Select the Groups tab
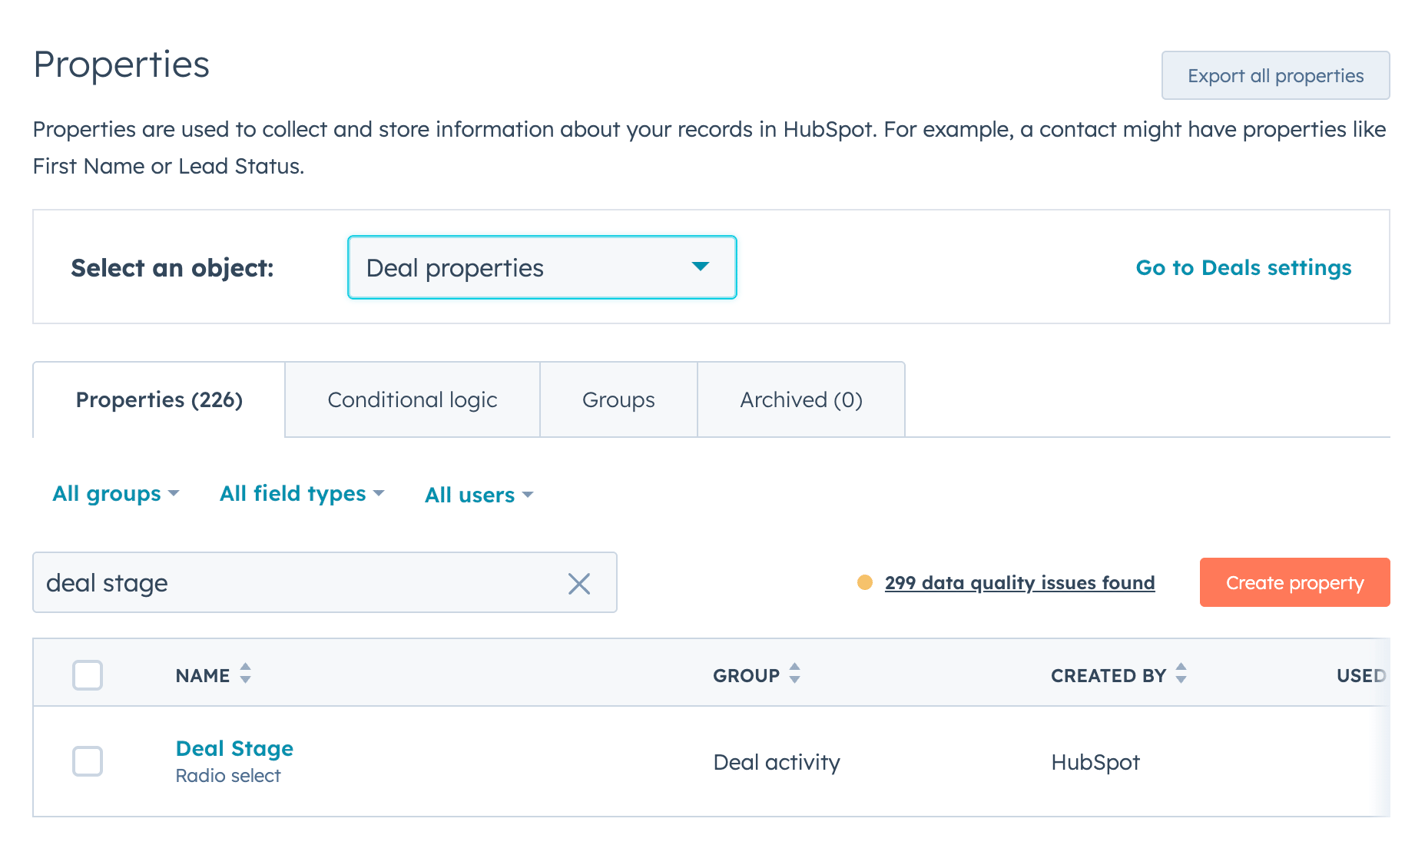This screenshot has height=845, width=1415. click(x=618, y=399)
